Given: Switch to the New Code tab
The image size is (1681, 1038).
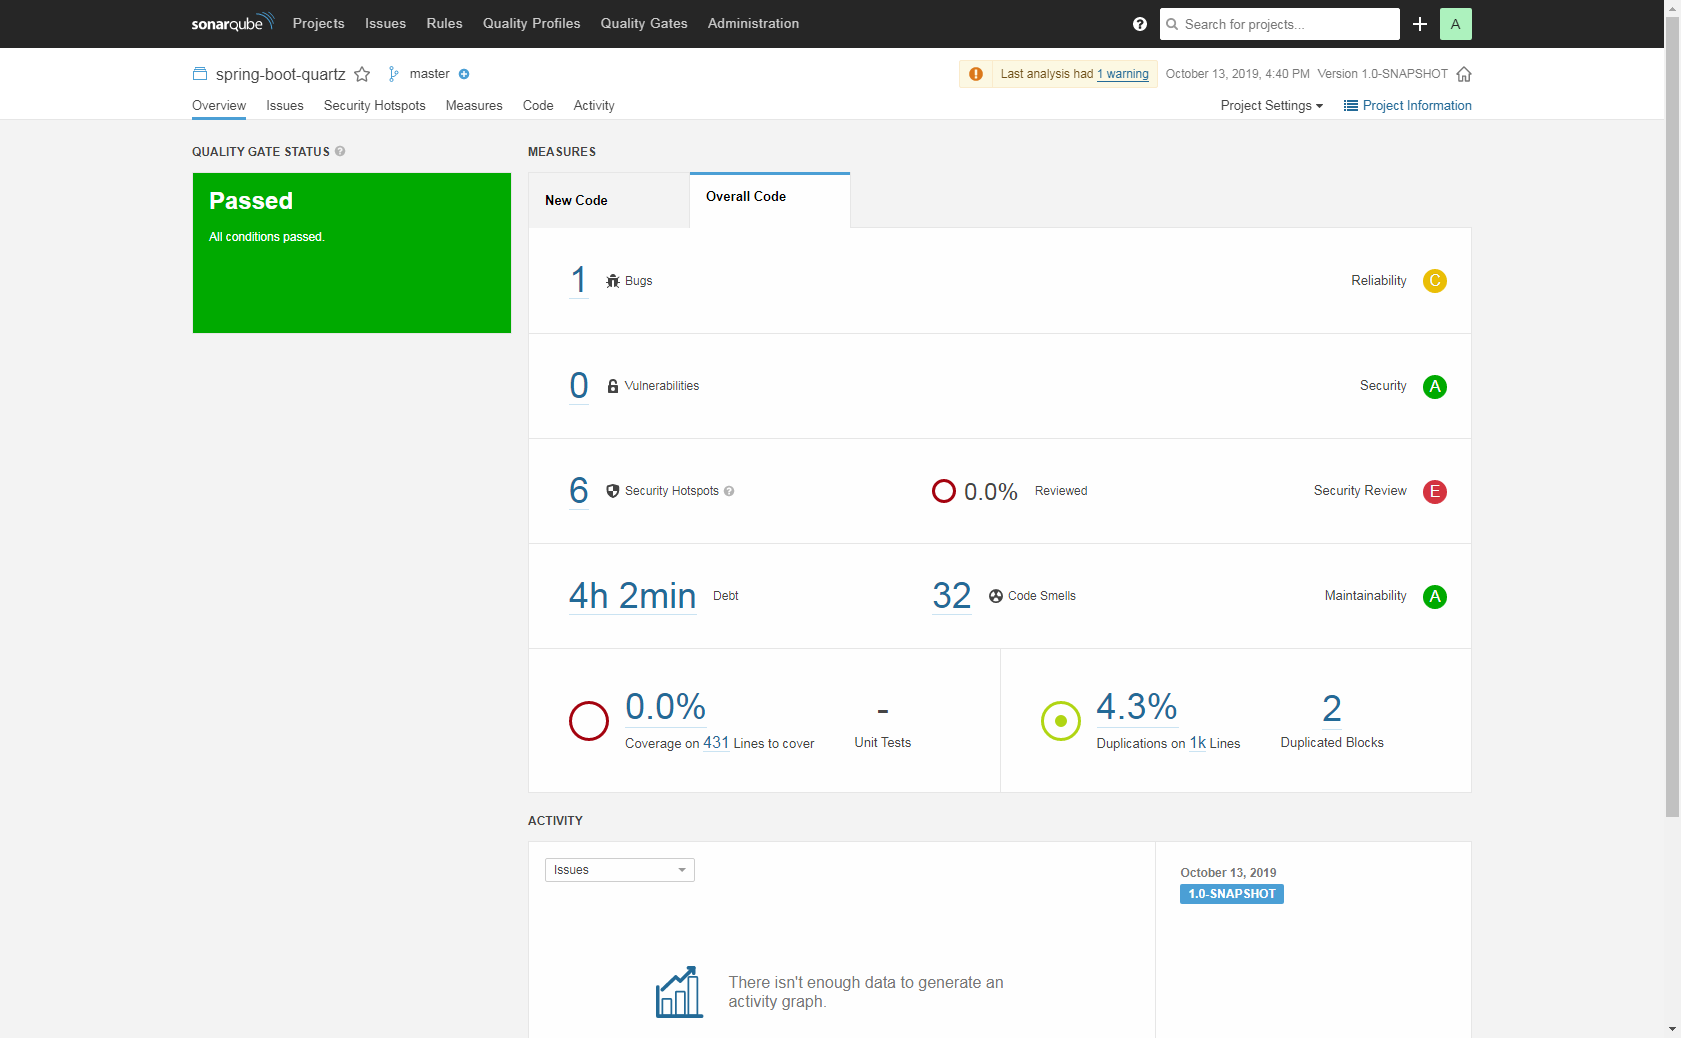Looking at the screenshot, I should 576,200.
